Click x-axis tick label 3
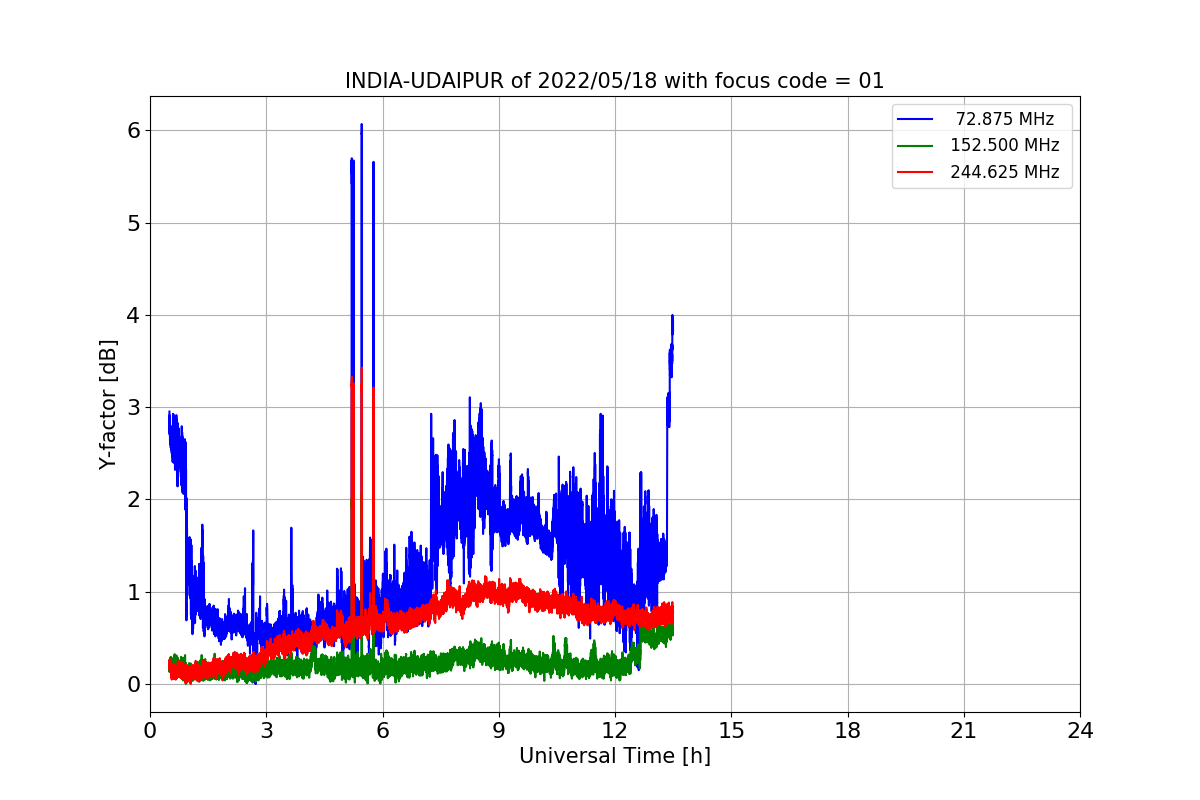 (266, 731)
